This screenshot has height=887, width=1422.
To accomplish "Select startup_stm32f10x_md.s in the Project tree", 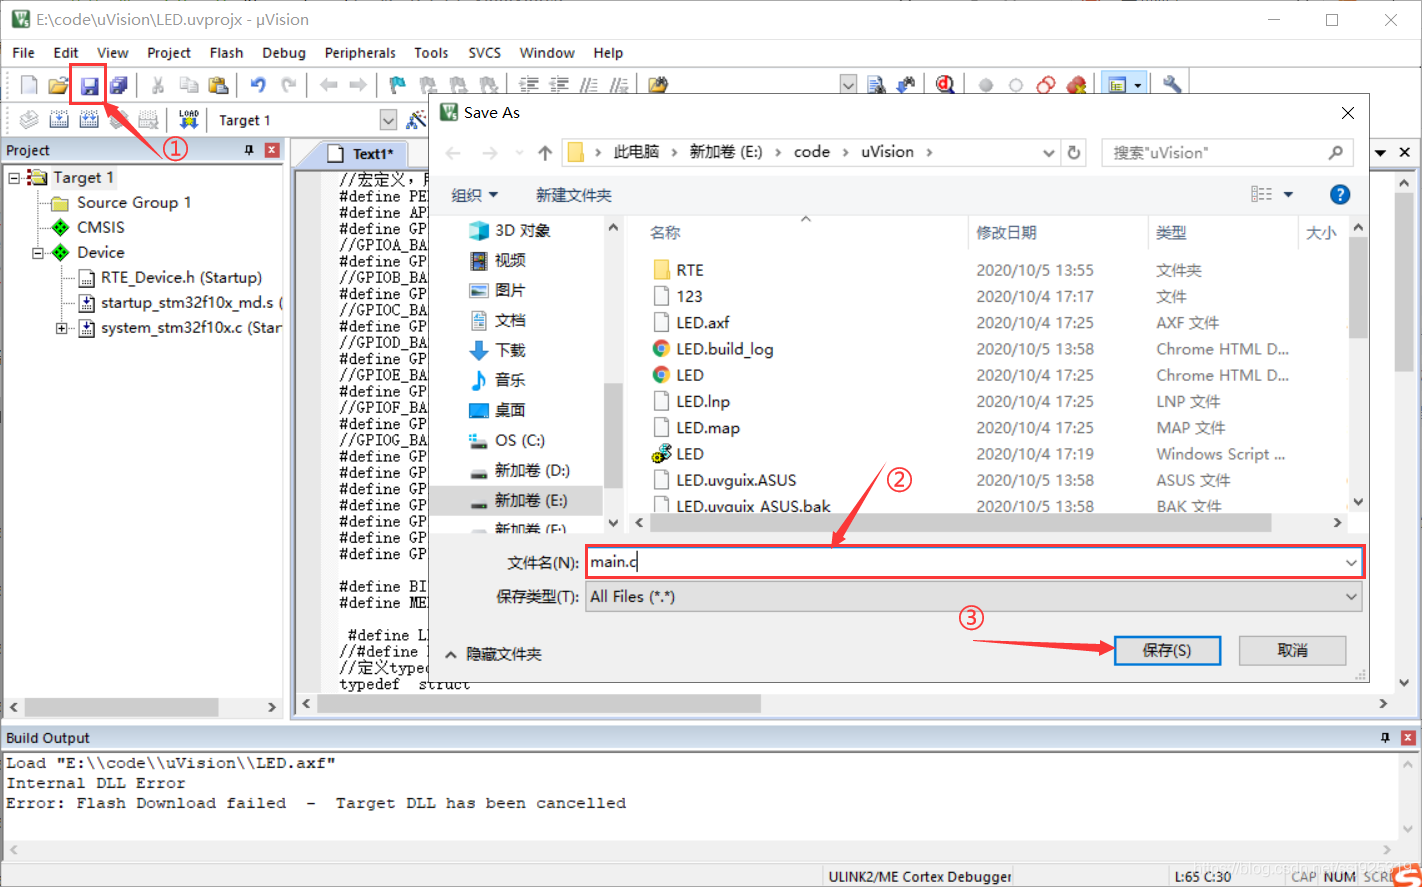I will (x=190, y=303).
